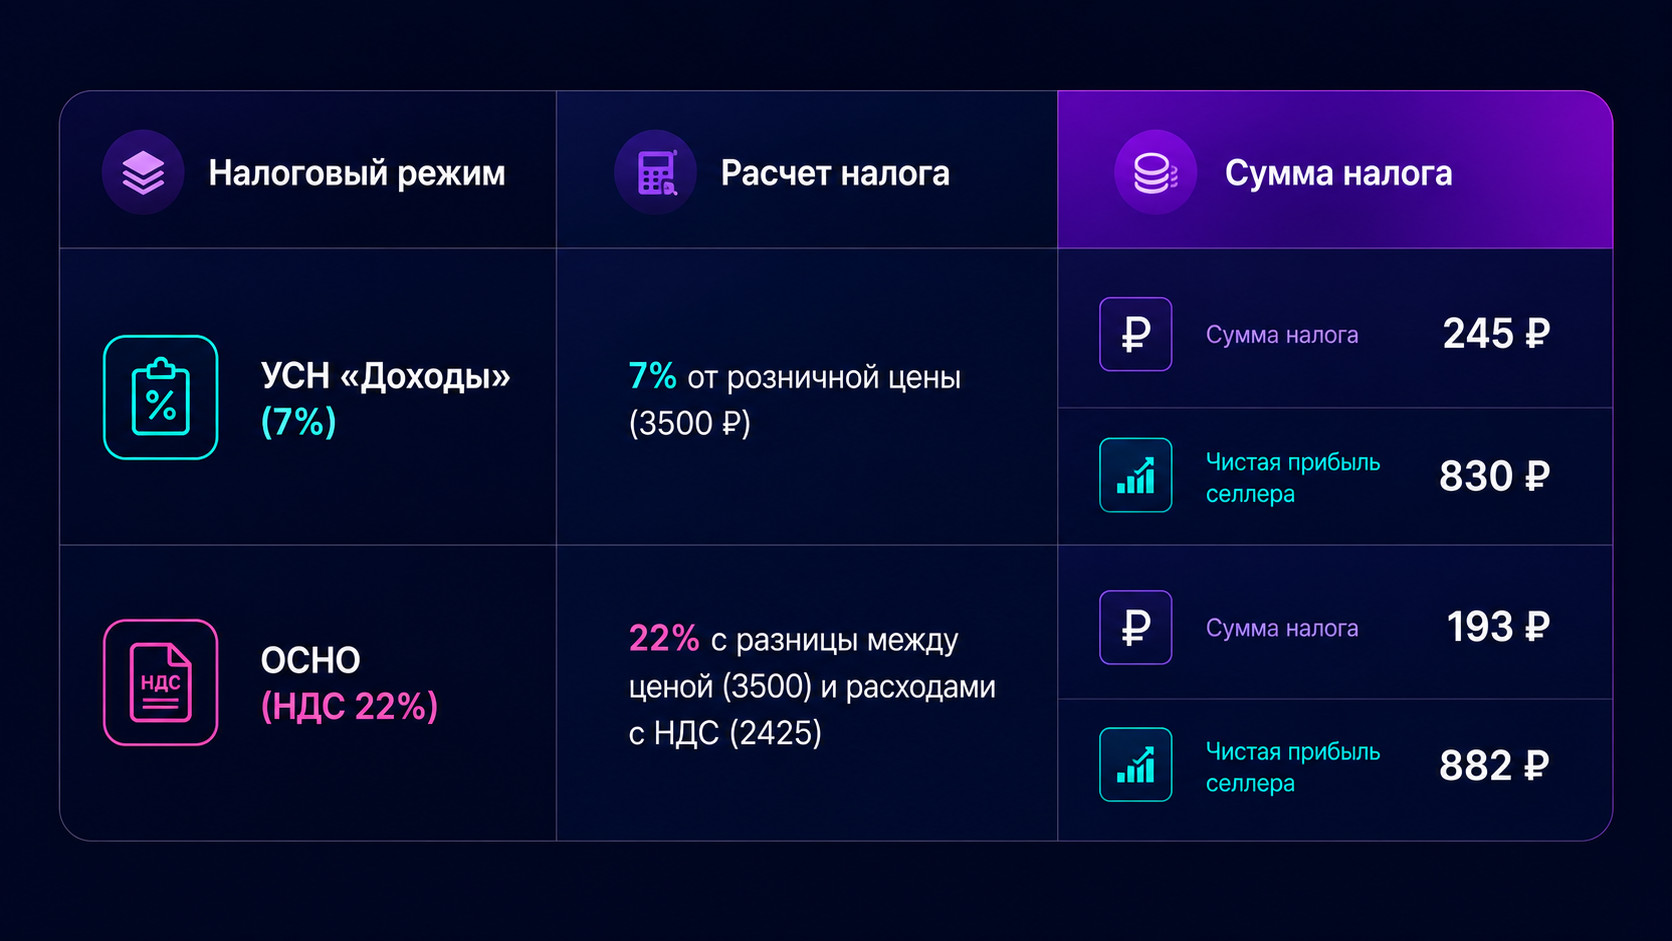The width and height of the screenshot is (1672, 941).
Task: Click the growth chart icon next to 882 ₽
Action: point(1136,764)
